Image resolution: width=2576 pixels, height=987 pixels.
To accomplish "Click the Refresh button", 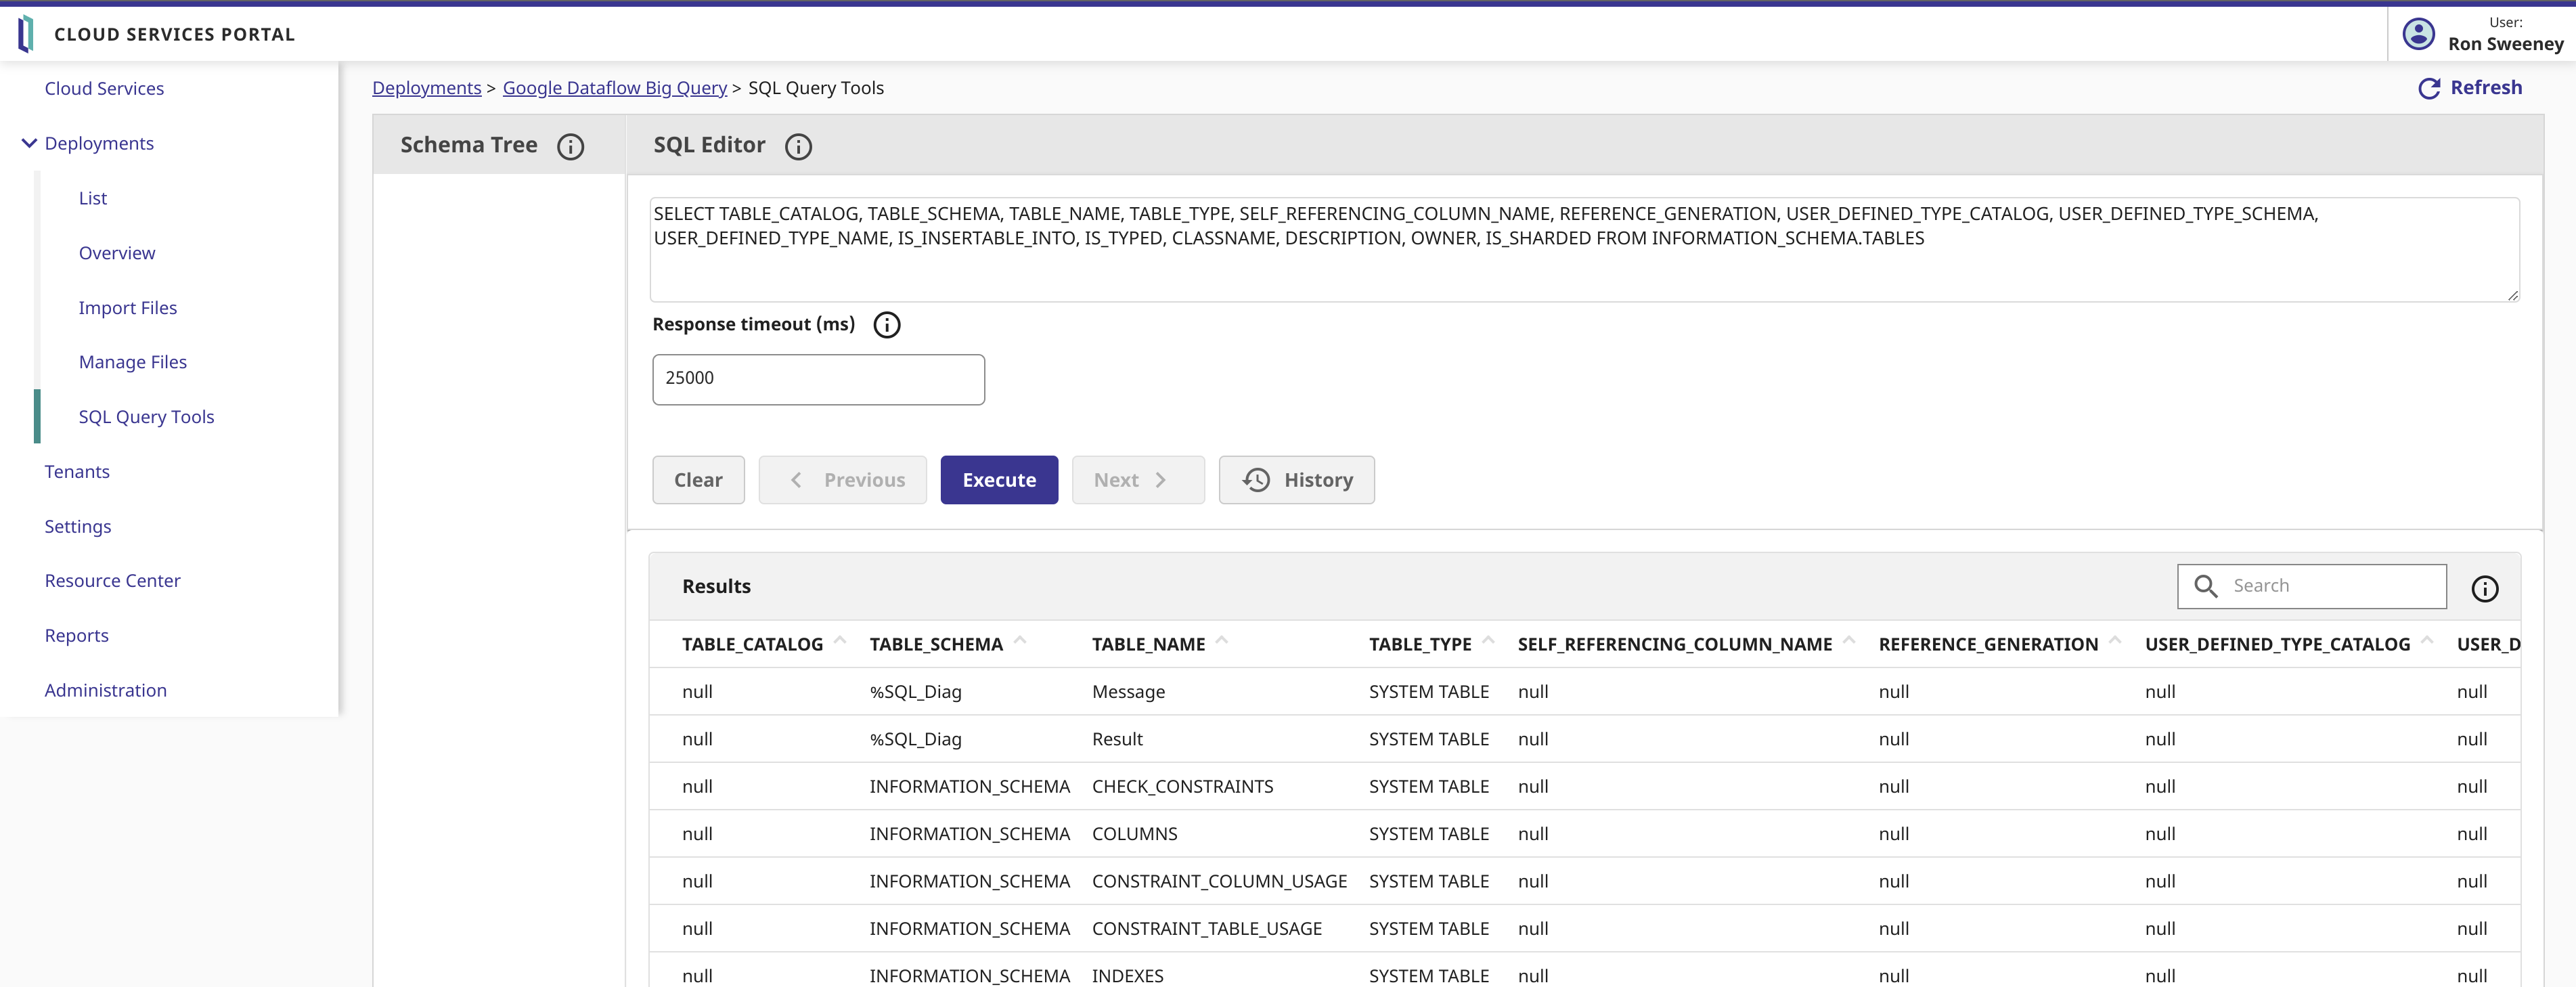I will coord(2470,88).
